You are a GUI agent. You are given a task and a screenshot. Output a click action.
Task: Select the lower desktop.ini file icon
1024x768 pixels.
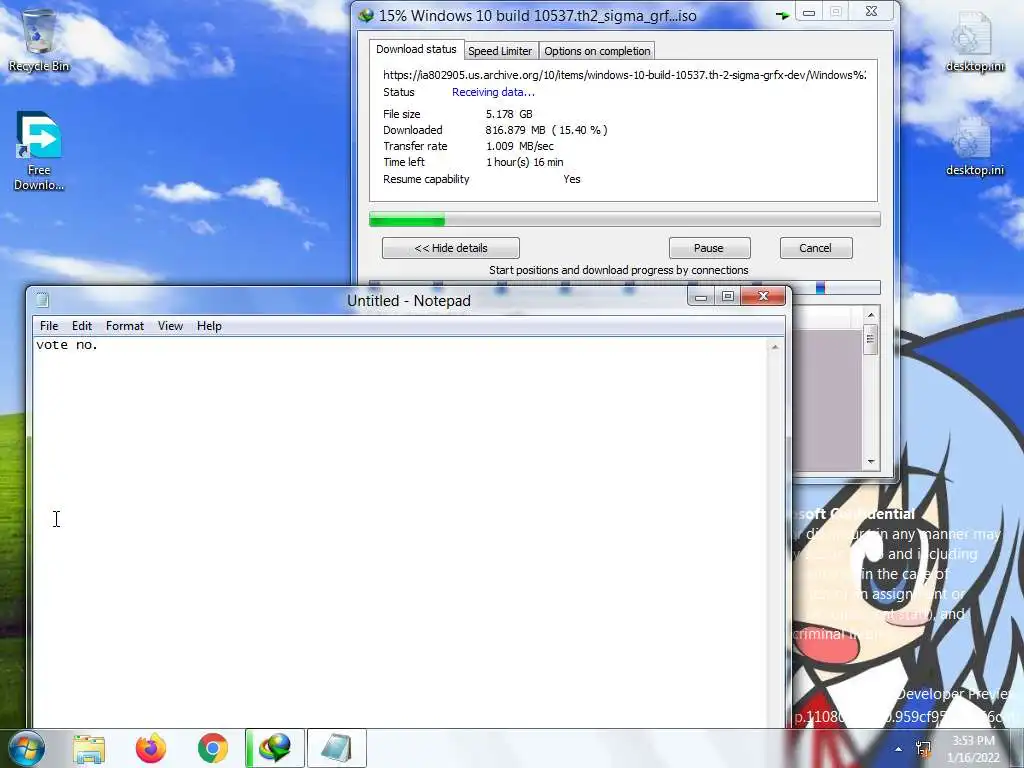click(x=974, y=145)
